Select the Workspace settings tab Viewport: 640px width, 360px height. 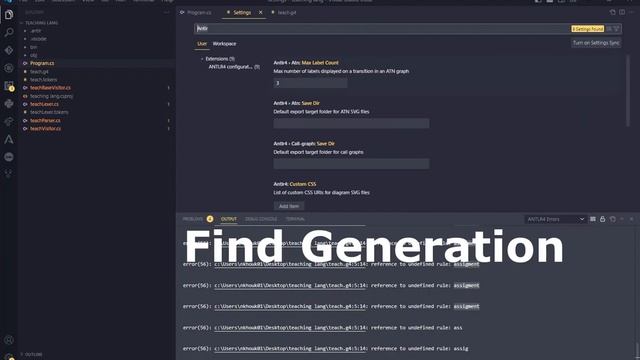pyautogui.click(x=224, y=44)
